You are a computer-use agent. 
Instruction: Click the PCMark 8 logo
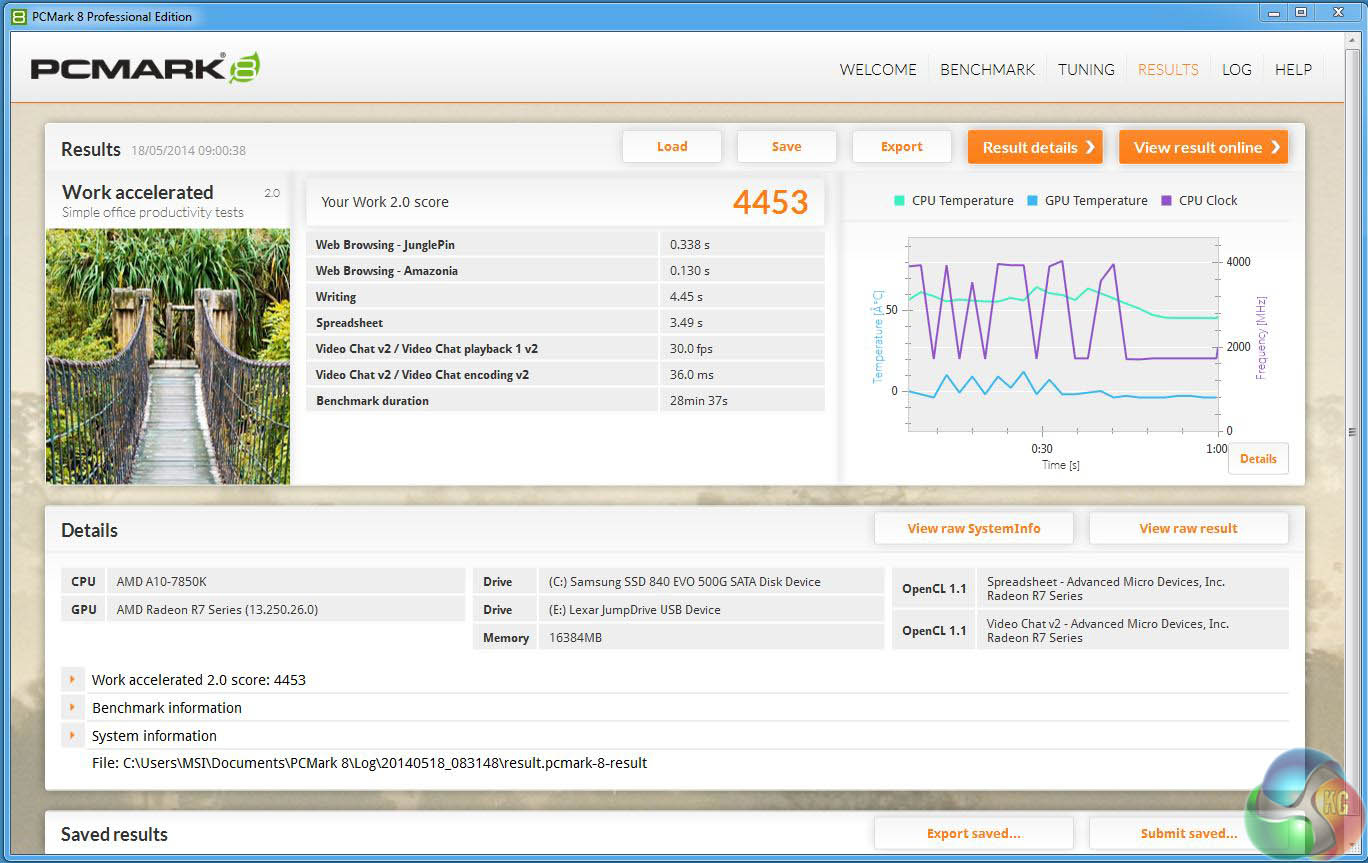[145, 68]
